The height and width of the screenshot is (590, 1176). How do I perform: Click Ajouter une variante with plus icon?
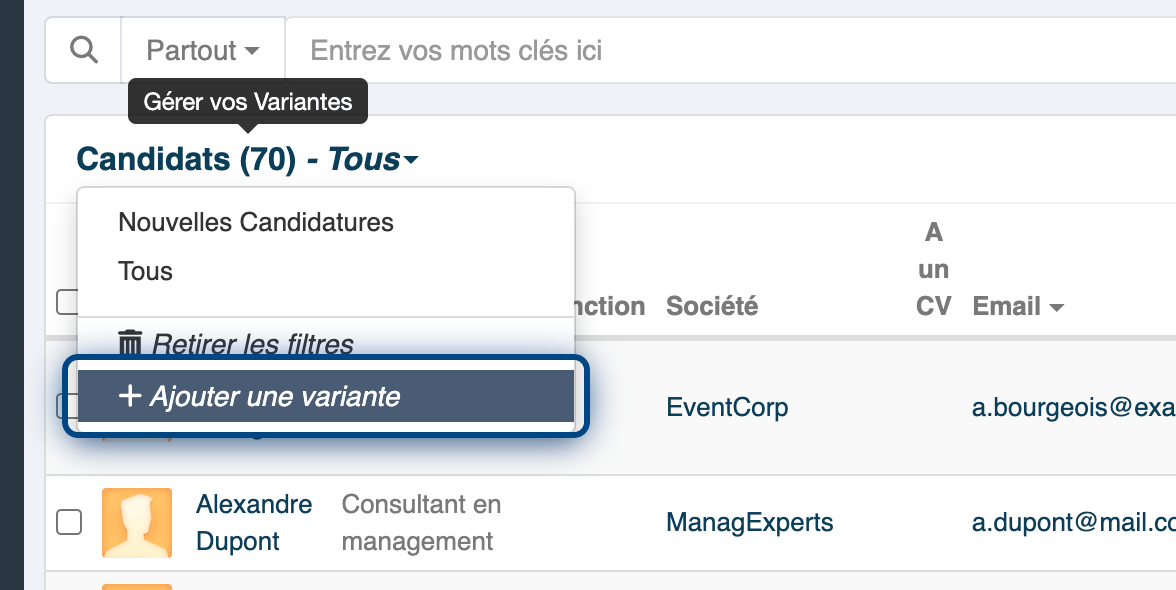pos(326,396)
